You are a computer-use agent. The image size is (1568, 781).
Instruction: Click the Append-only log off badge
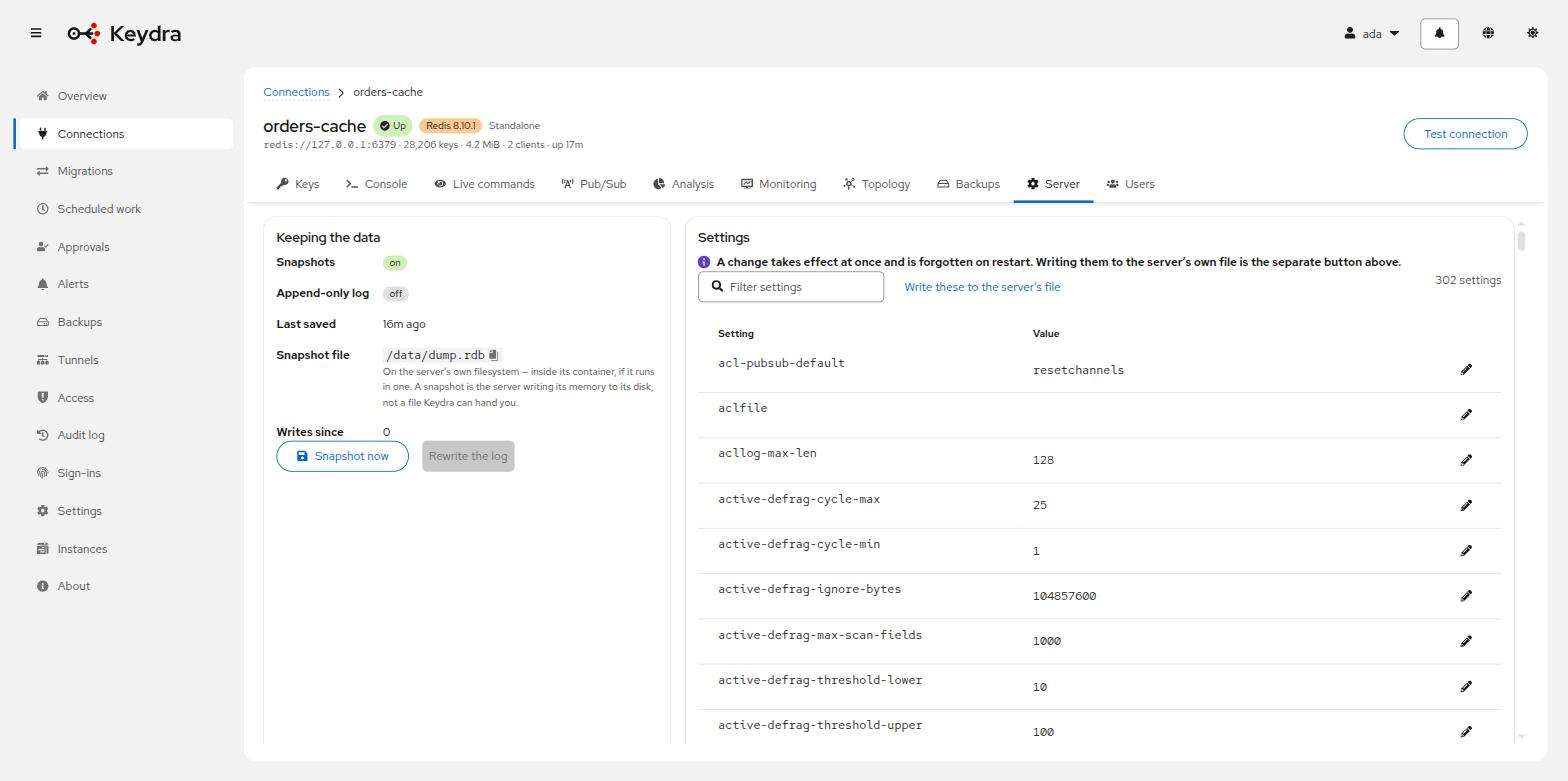point(396,294)
